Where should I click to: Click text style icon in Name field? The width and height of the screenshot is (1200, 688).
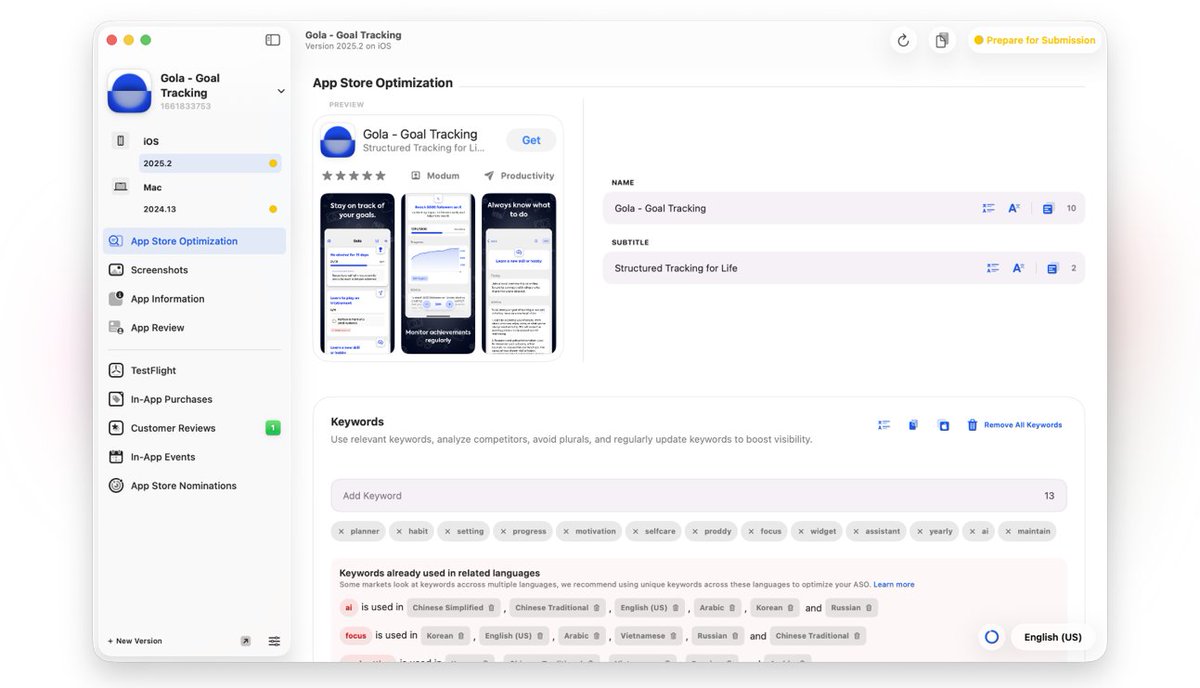click(1014, 208)
